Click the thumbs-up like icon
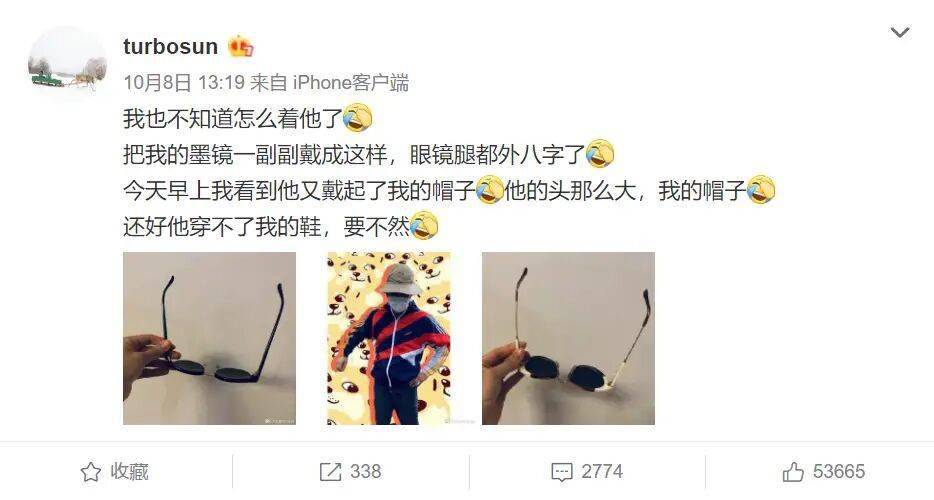The height and width of the screenshot is (500, 934). [793, 472]
